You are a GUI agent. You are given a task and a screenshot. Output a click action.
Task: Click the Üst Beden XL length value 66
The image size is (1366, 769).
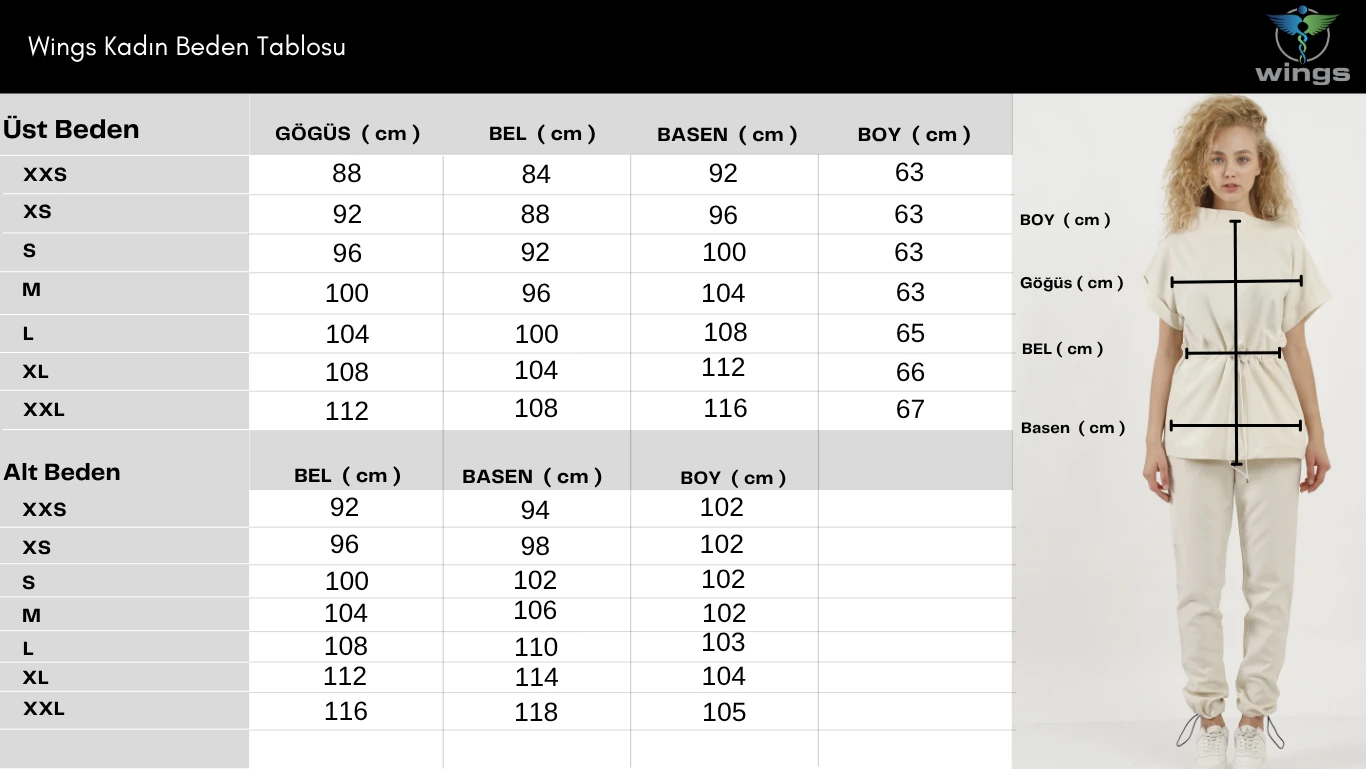pos(910,372)
